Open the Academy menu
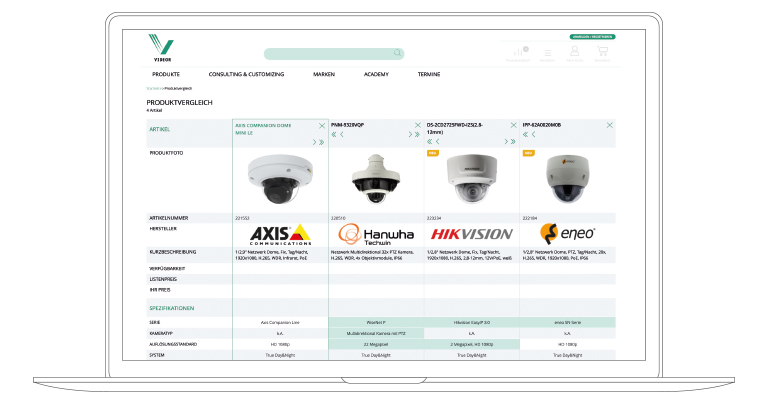This screenshot has height=403, width=770. pos(376,74)
